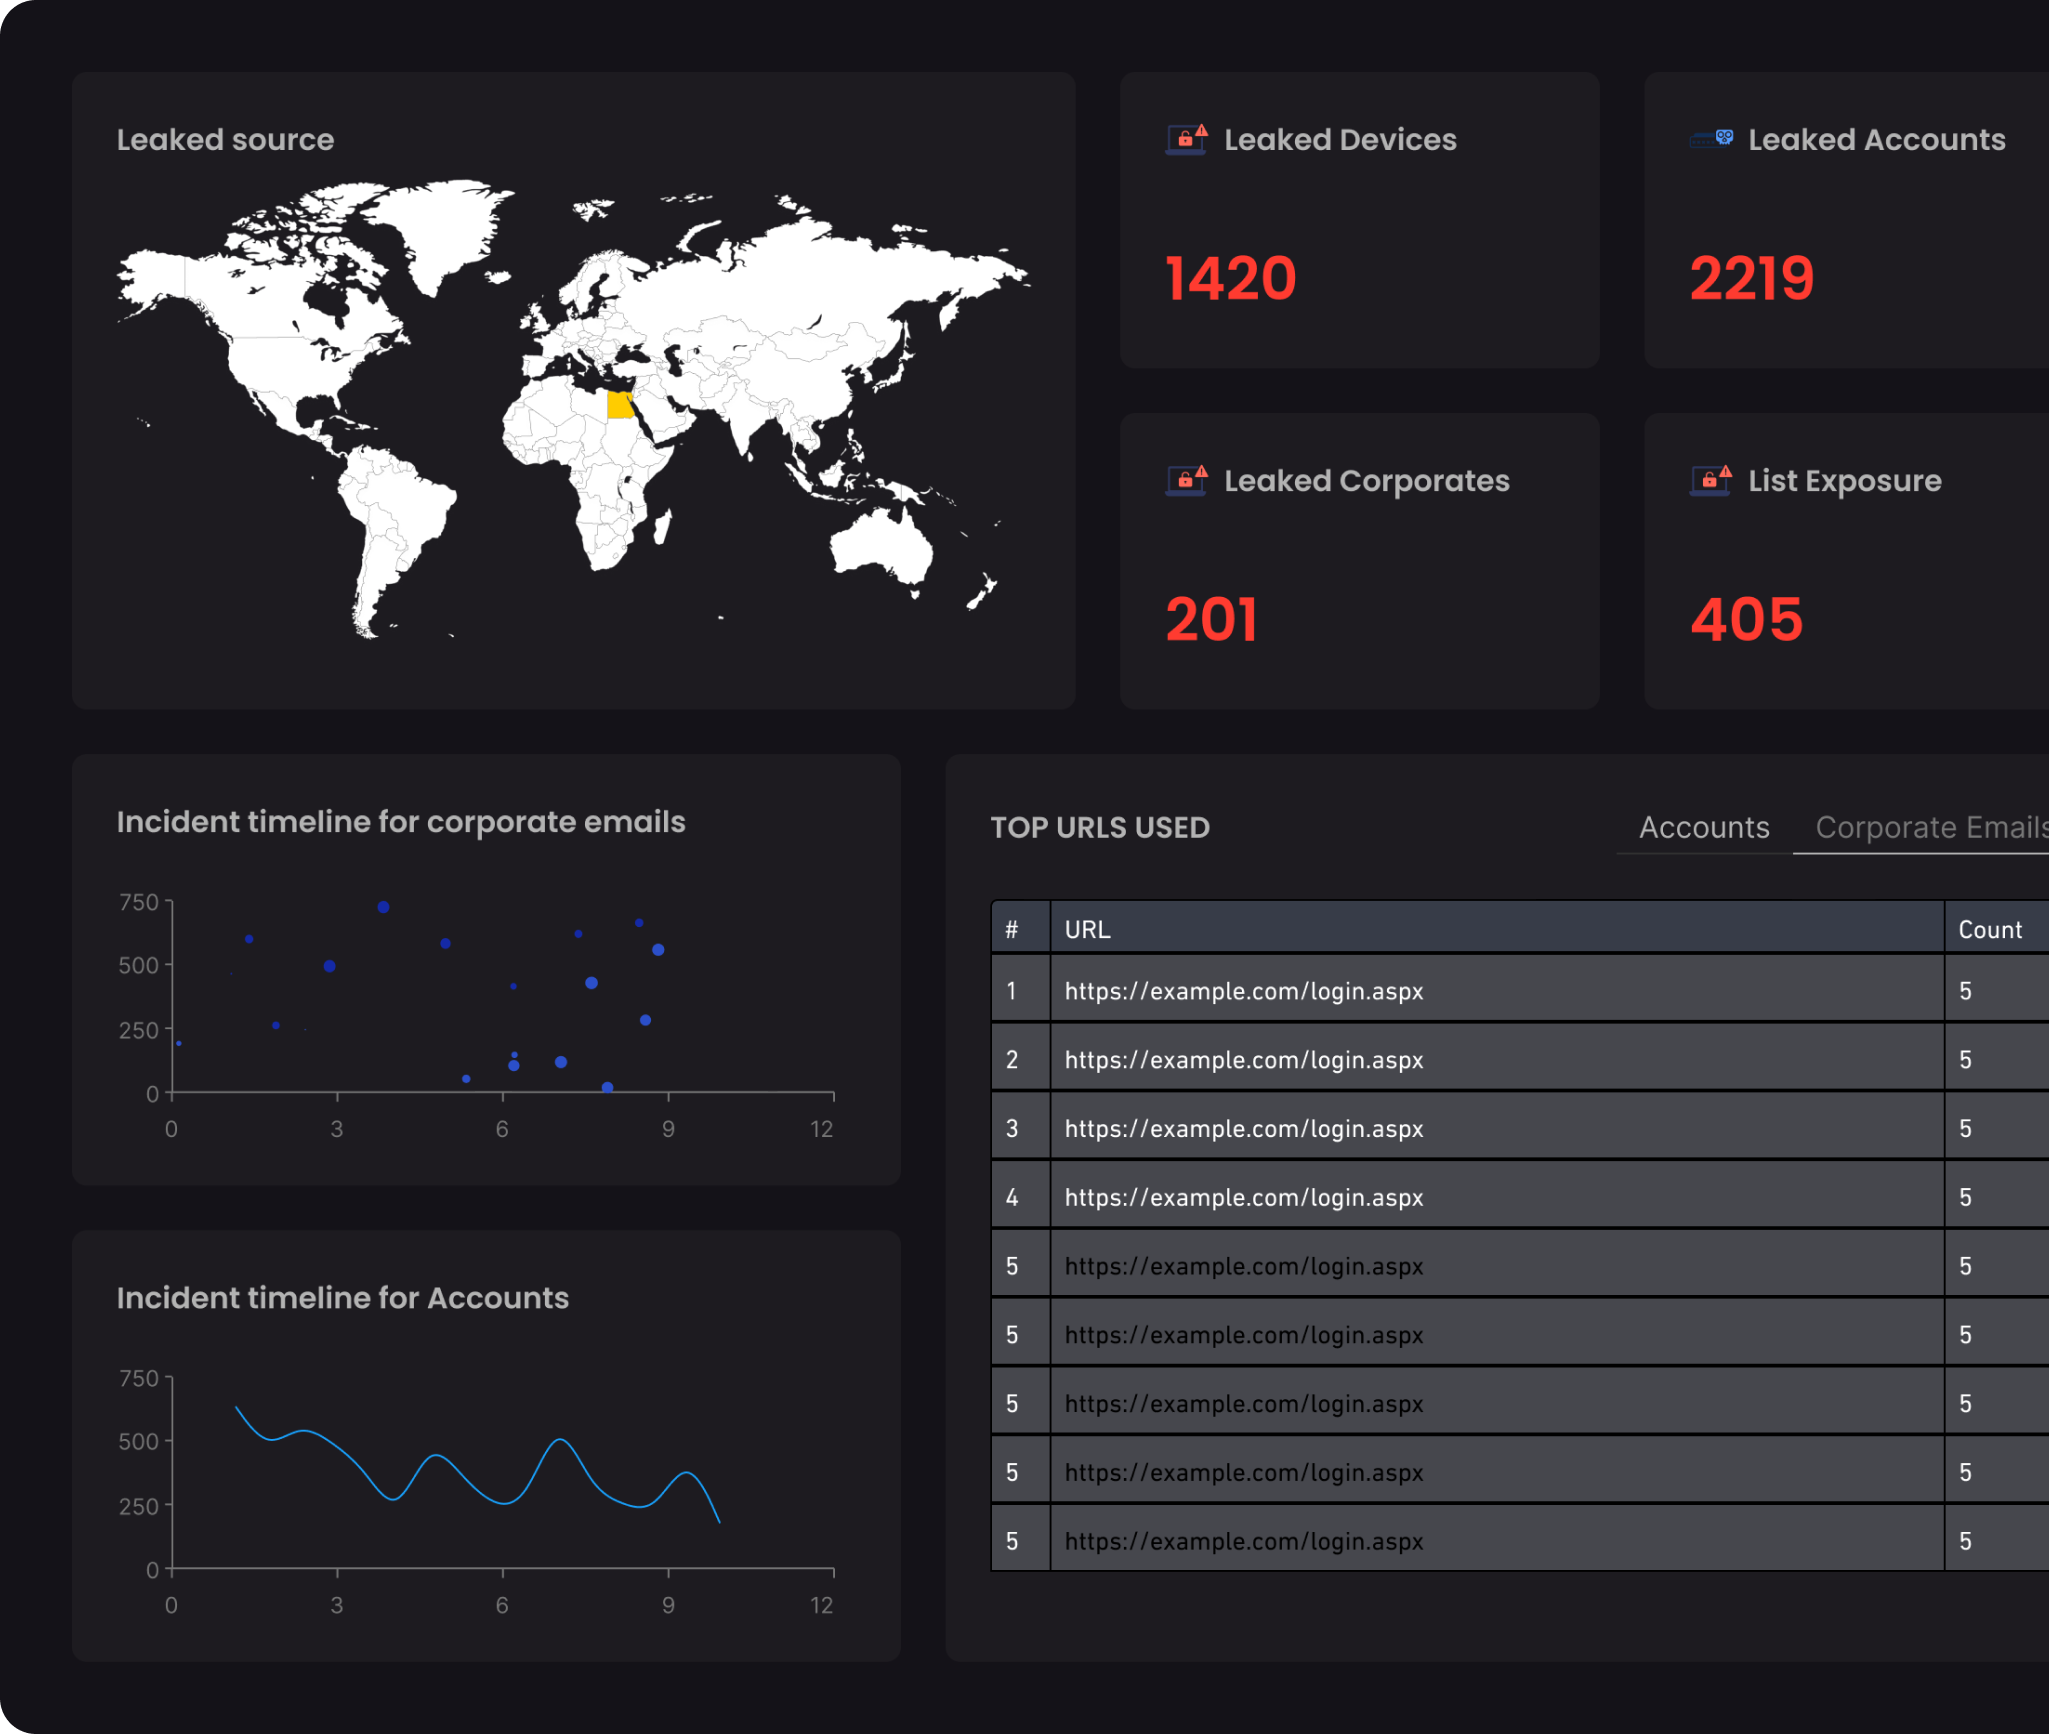2049x1734 pixels.
Task: Open the URL in table row 1
Action: 1243,991
